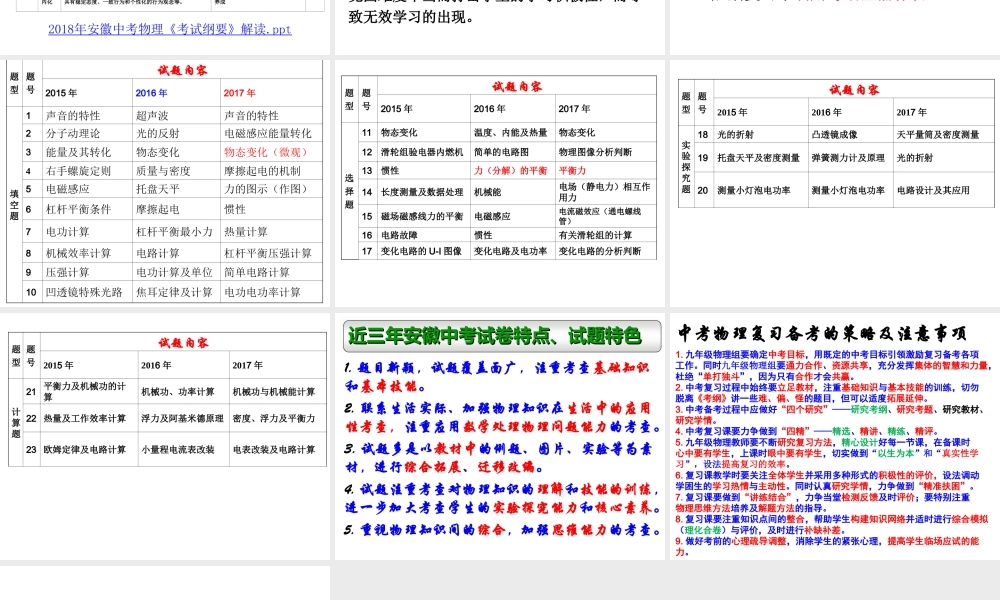Select the 选择题 table slide thumbnail
This screenshot has height=600, width=1000.
(499, 182)
